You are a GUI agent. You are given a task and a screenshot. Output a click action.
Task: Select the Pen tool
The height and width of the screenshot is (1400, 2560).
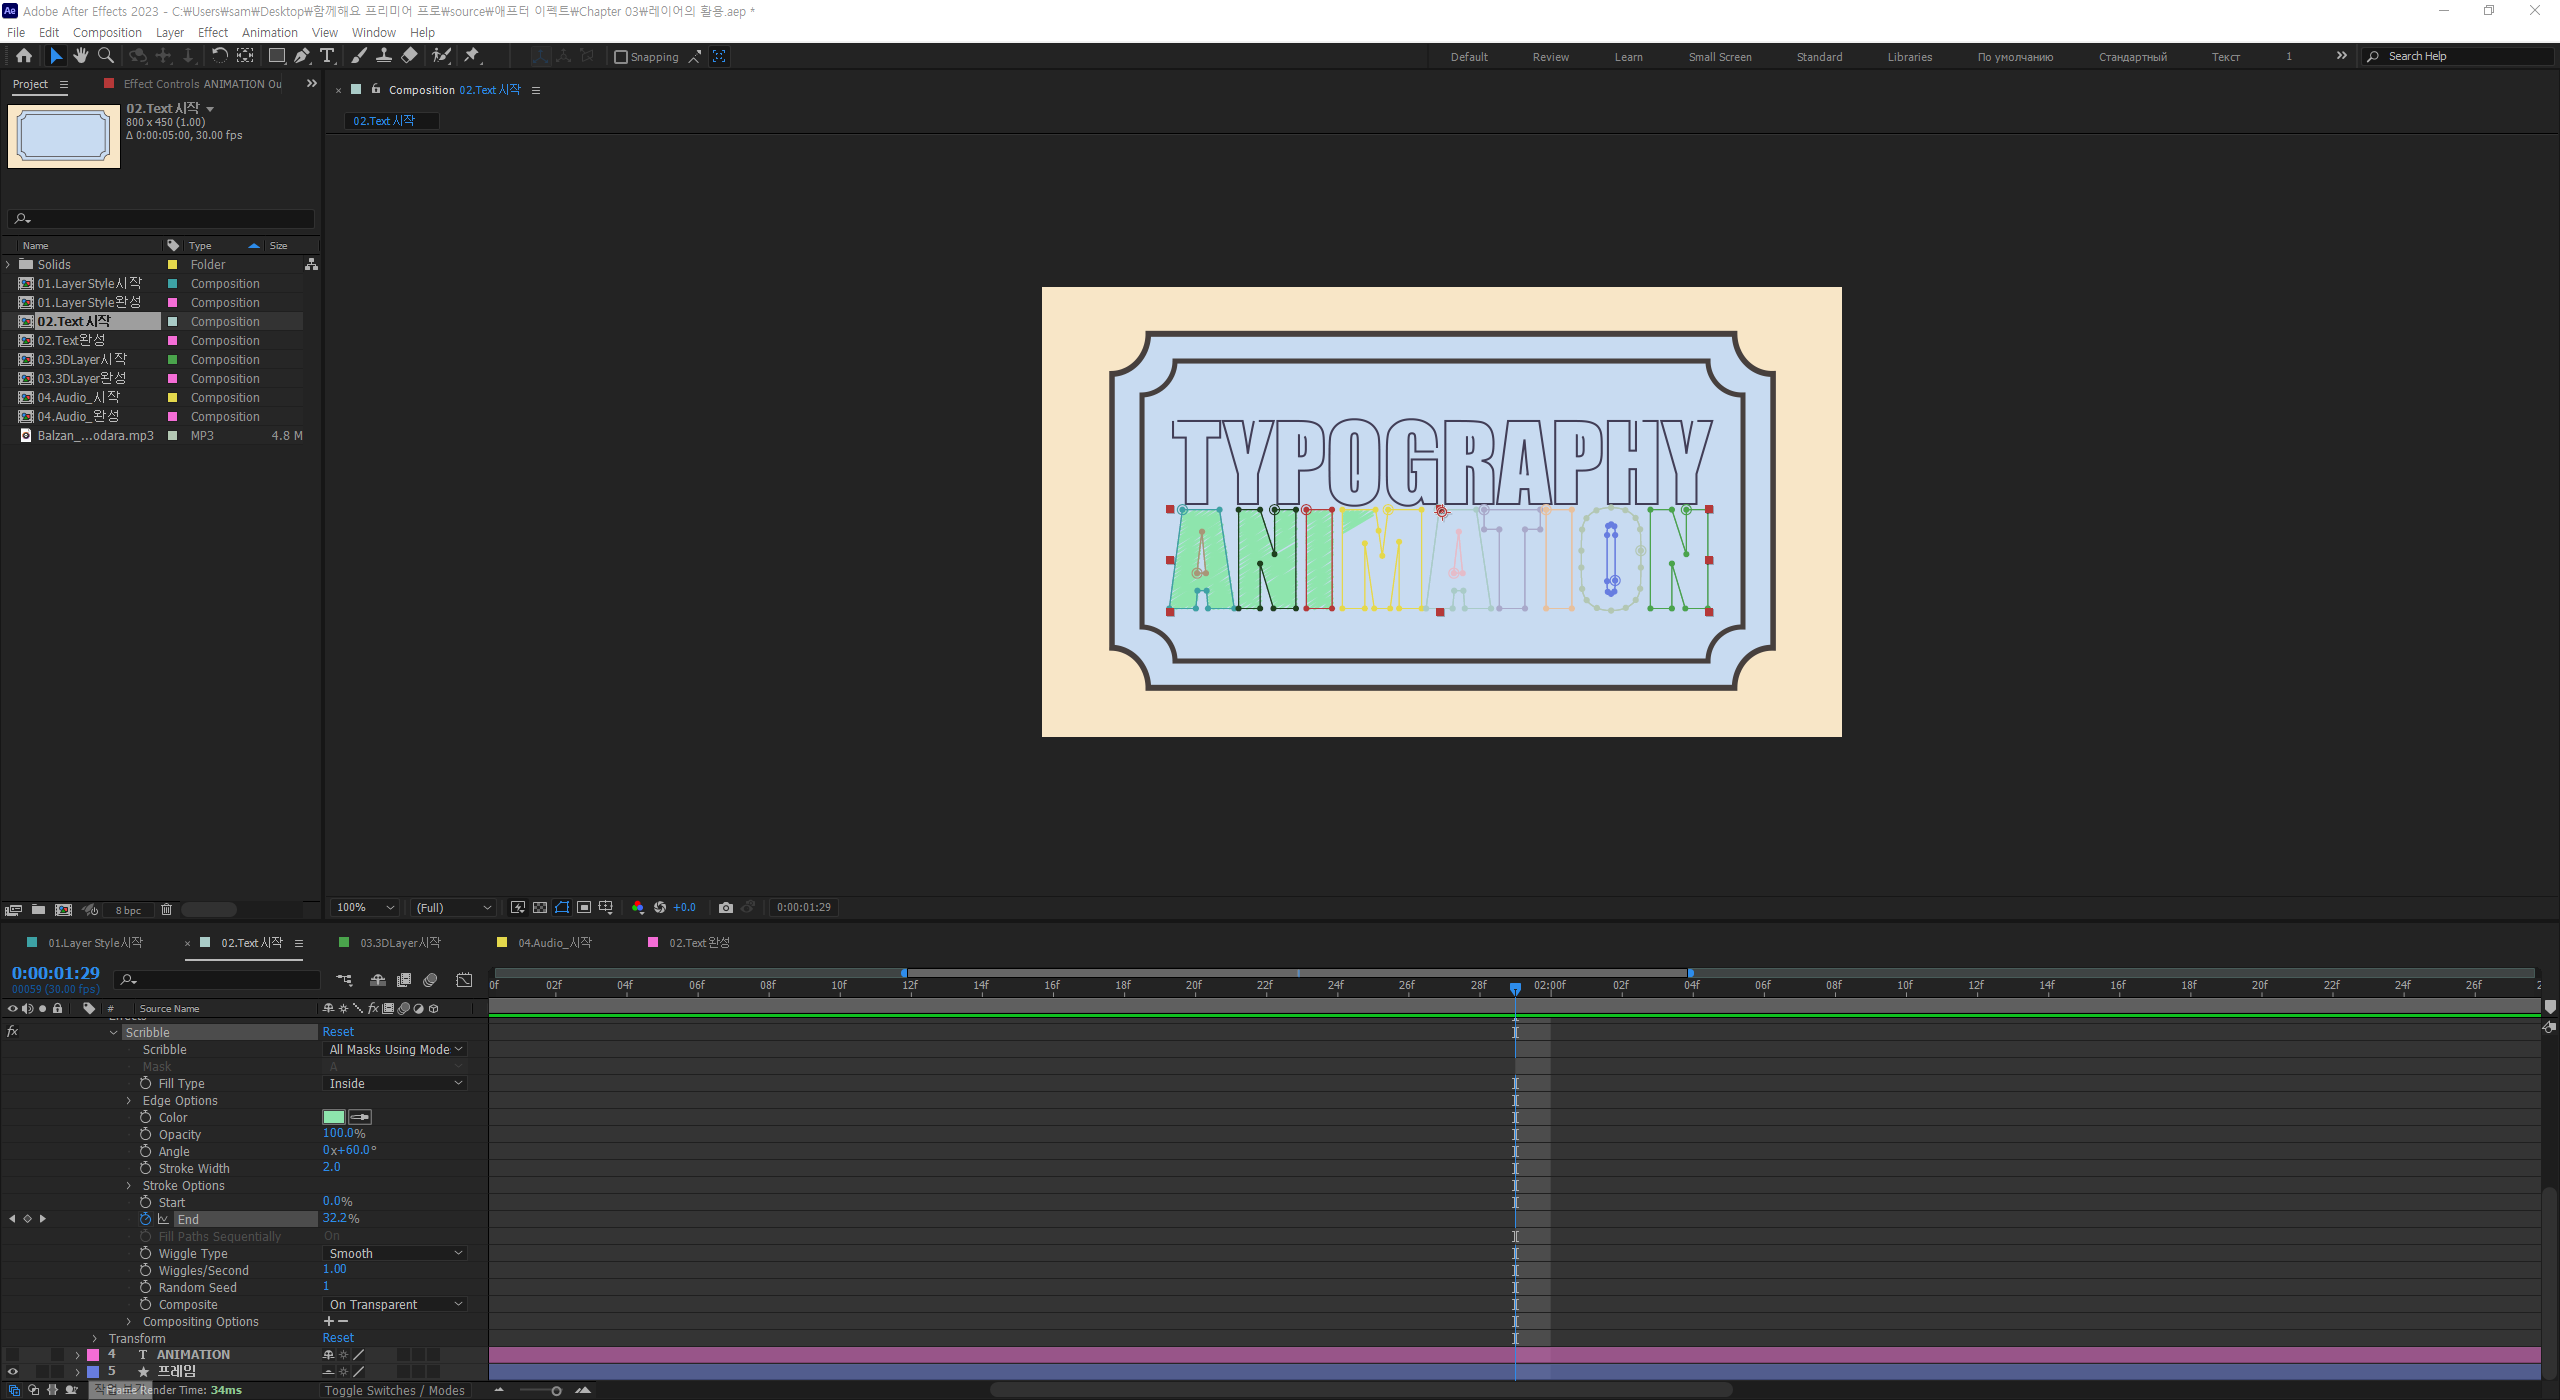tap(302, 56)
